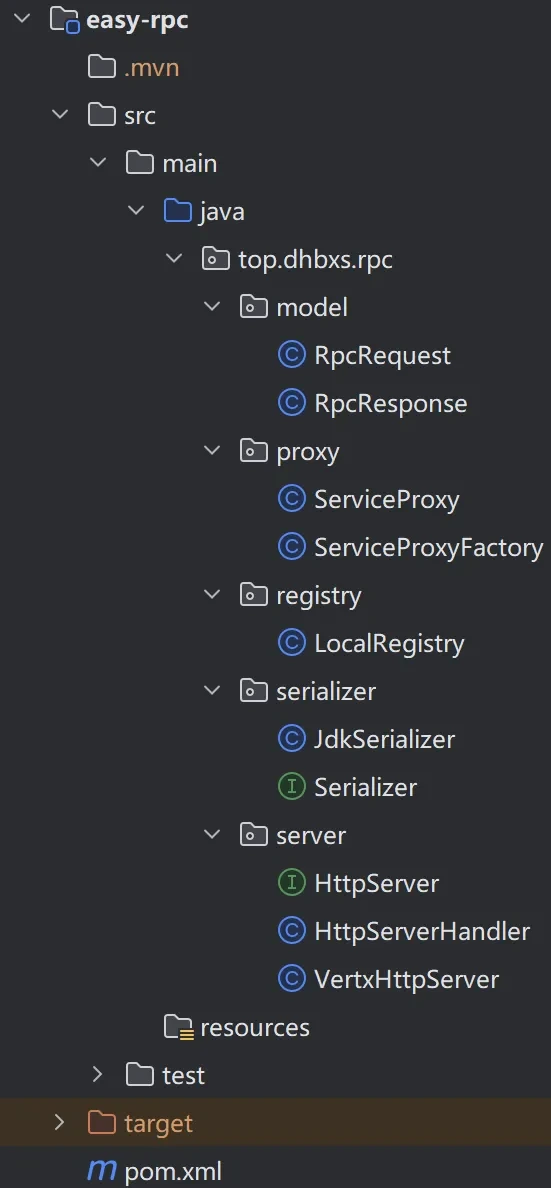
Task: Expand the test folder chevron
Action: coord(97,1074)
